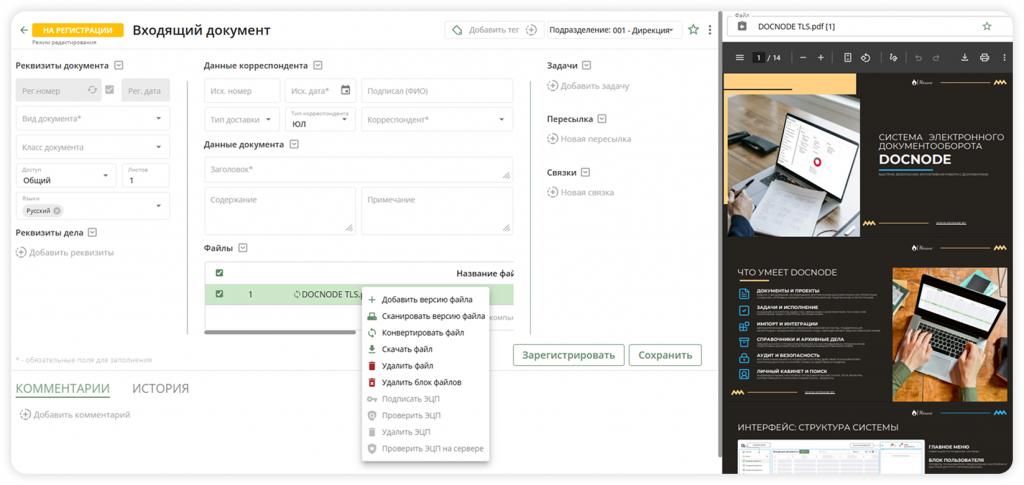Viewport: 1024px width, 485px height.
Task: Click plus icon of Добавить комментарий
Action: tap(25, 415)
